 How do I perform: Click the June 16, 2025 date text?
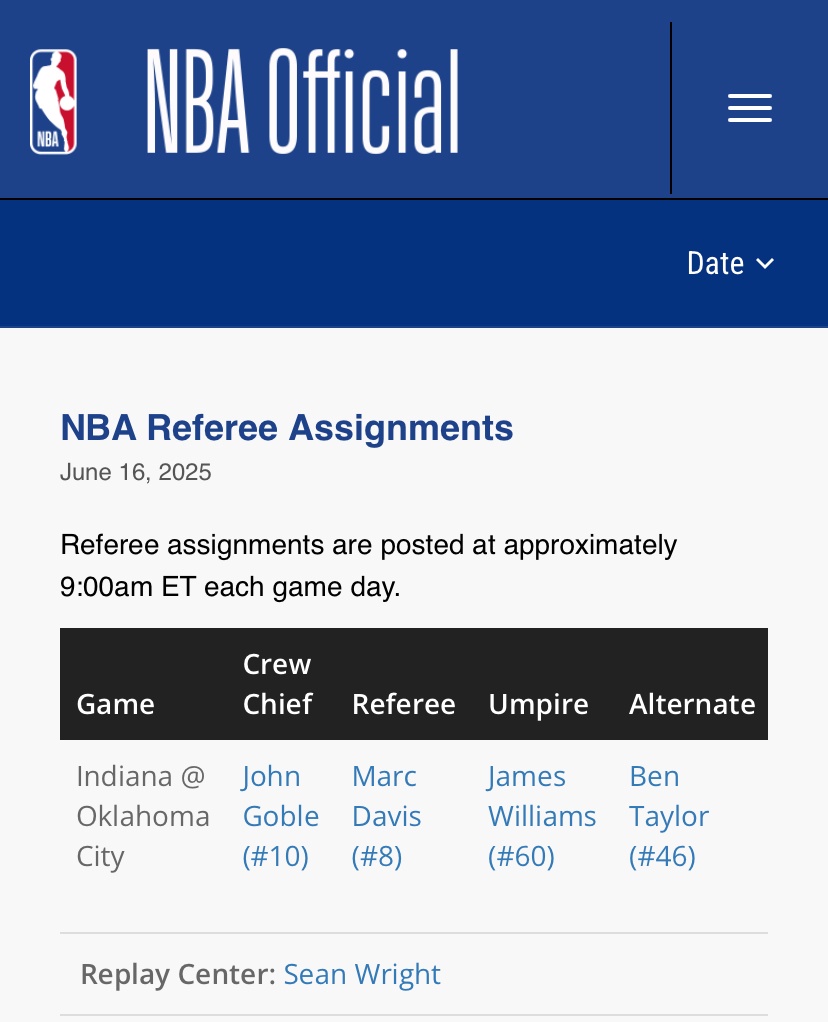point(136,472)
